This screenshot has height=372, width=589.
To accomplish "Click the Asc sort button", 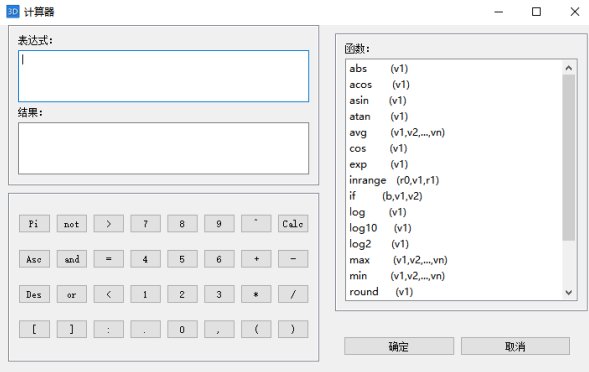I will (x=34, y=259).
